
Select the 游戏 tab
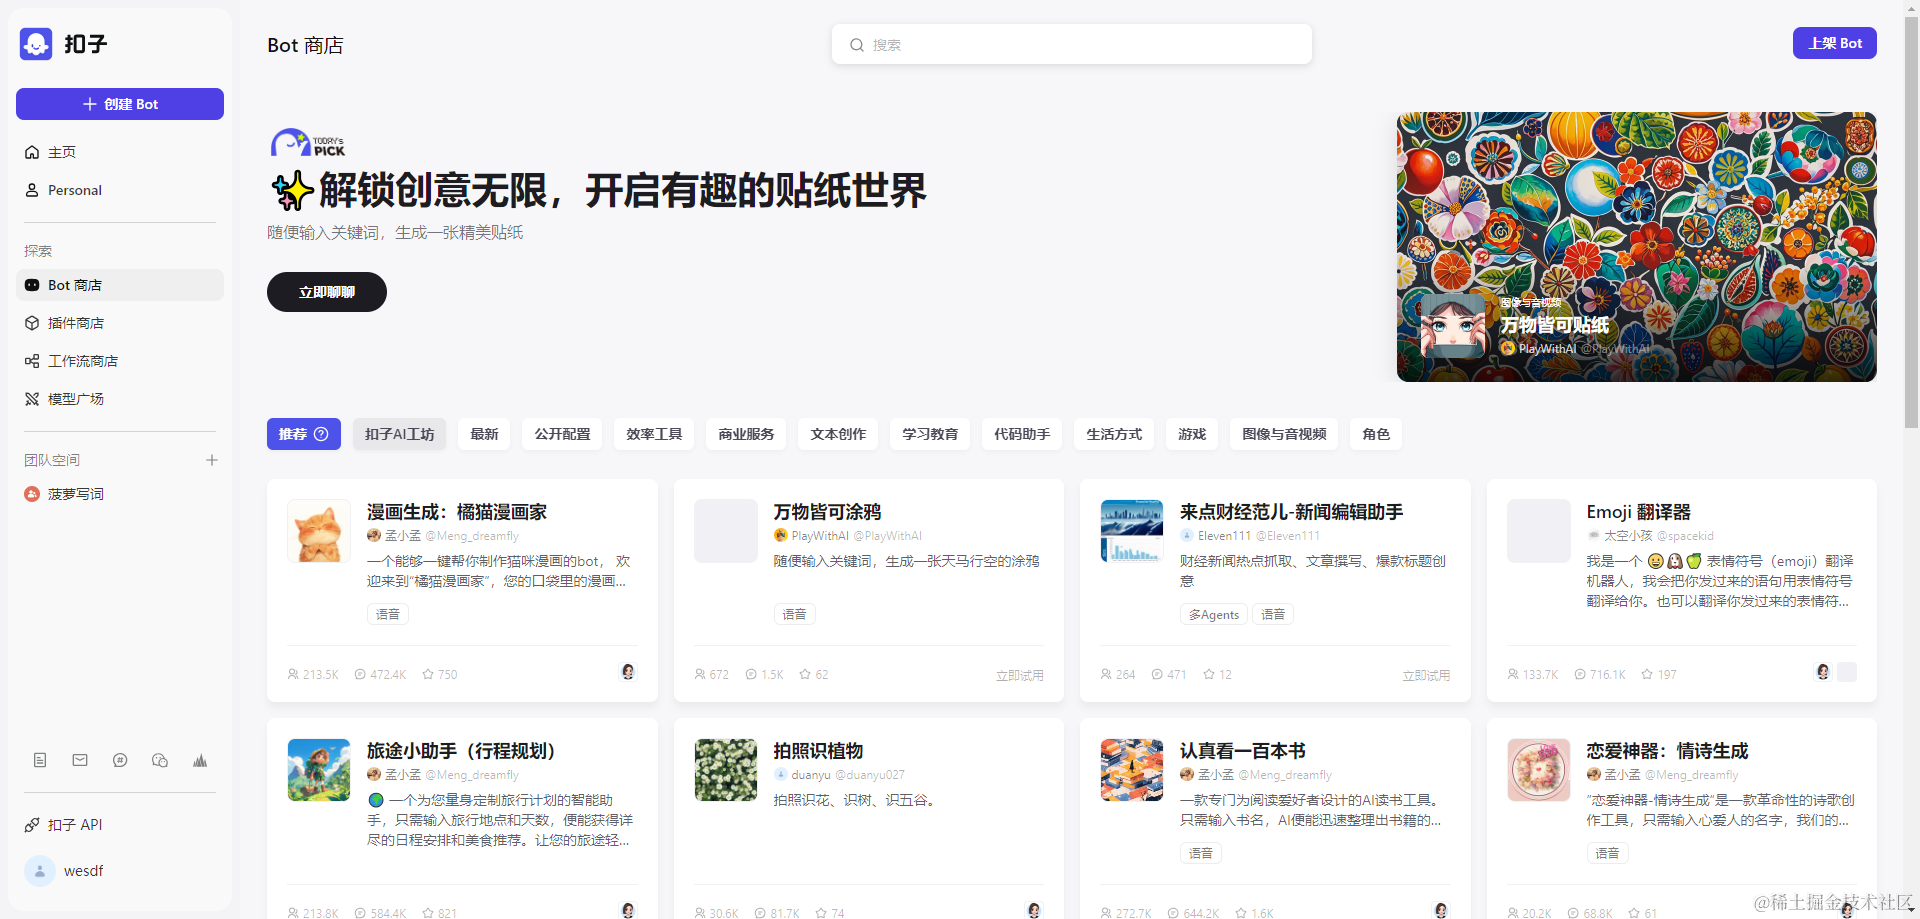1192,434
